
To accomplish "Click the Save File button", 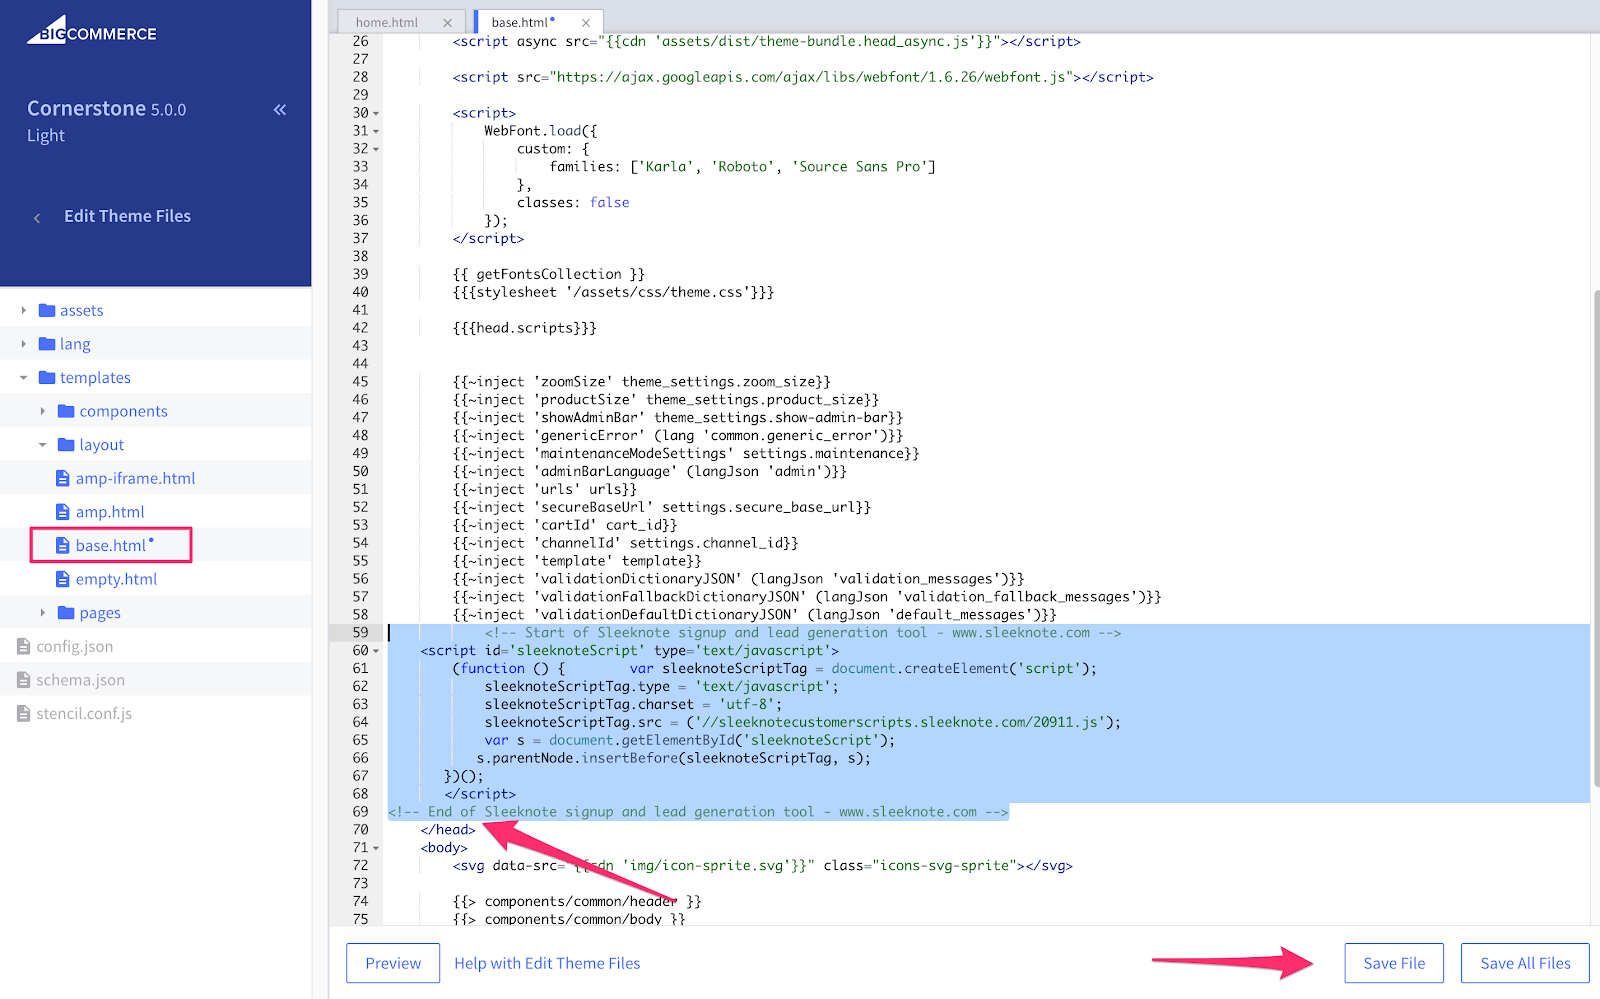I will pyautogui.click(x=1394, y=963).
